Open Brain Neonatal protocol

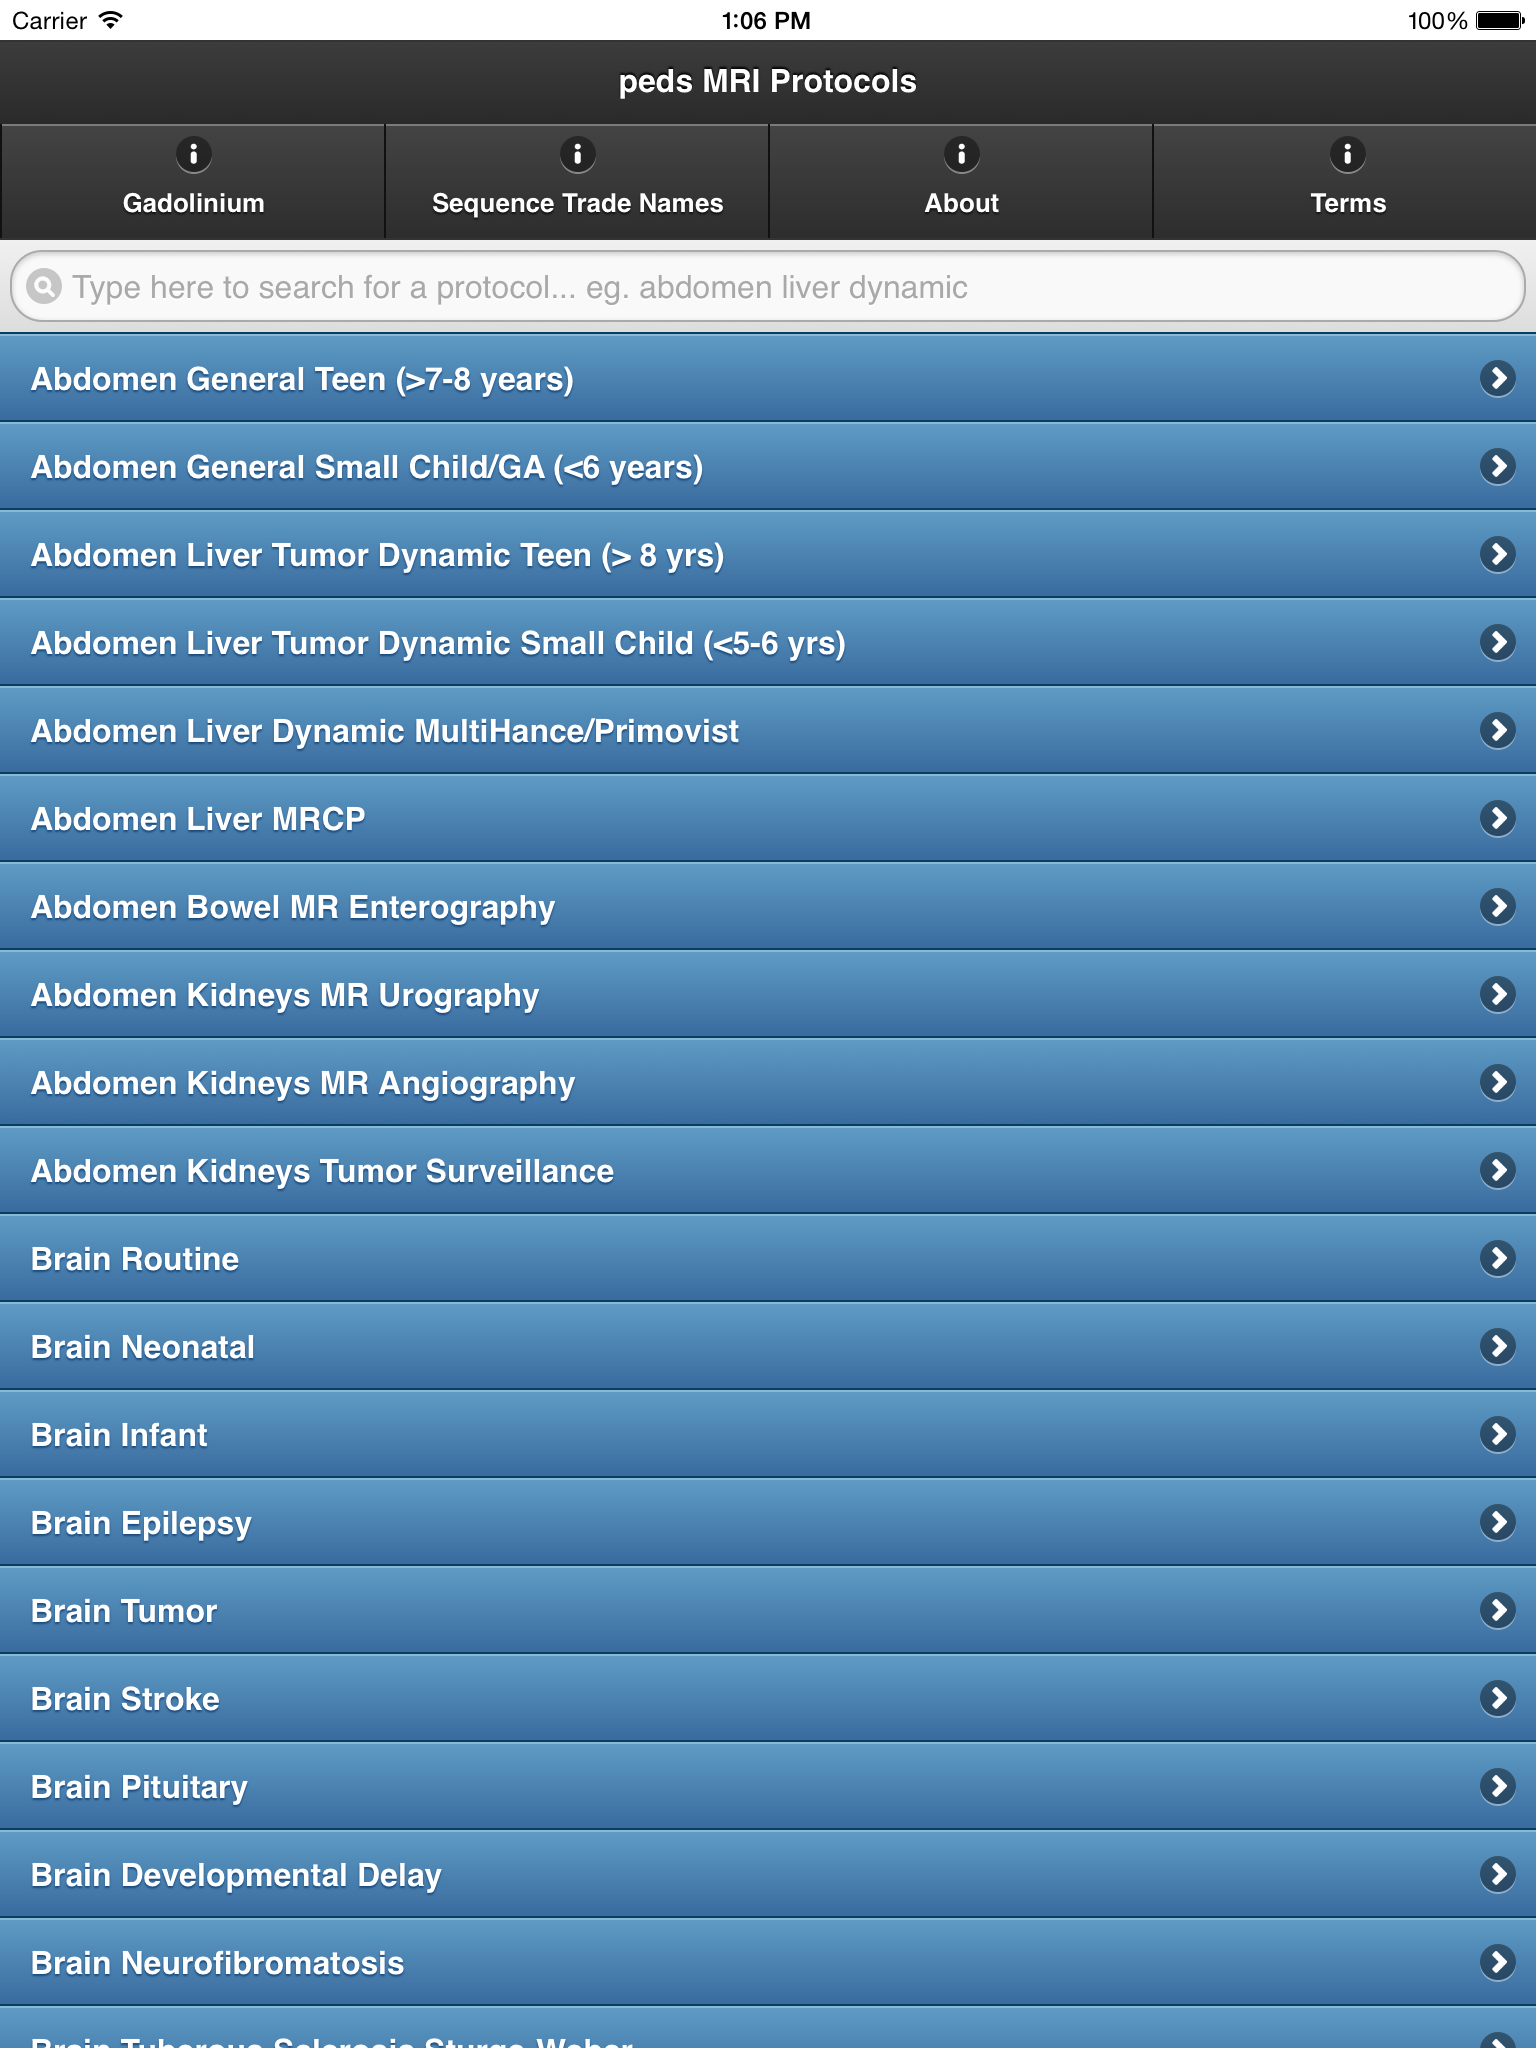[x=768, y=1346]
